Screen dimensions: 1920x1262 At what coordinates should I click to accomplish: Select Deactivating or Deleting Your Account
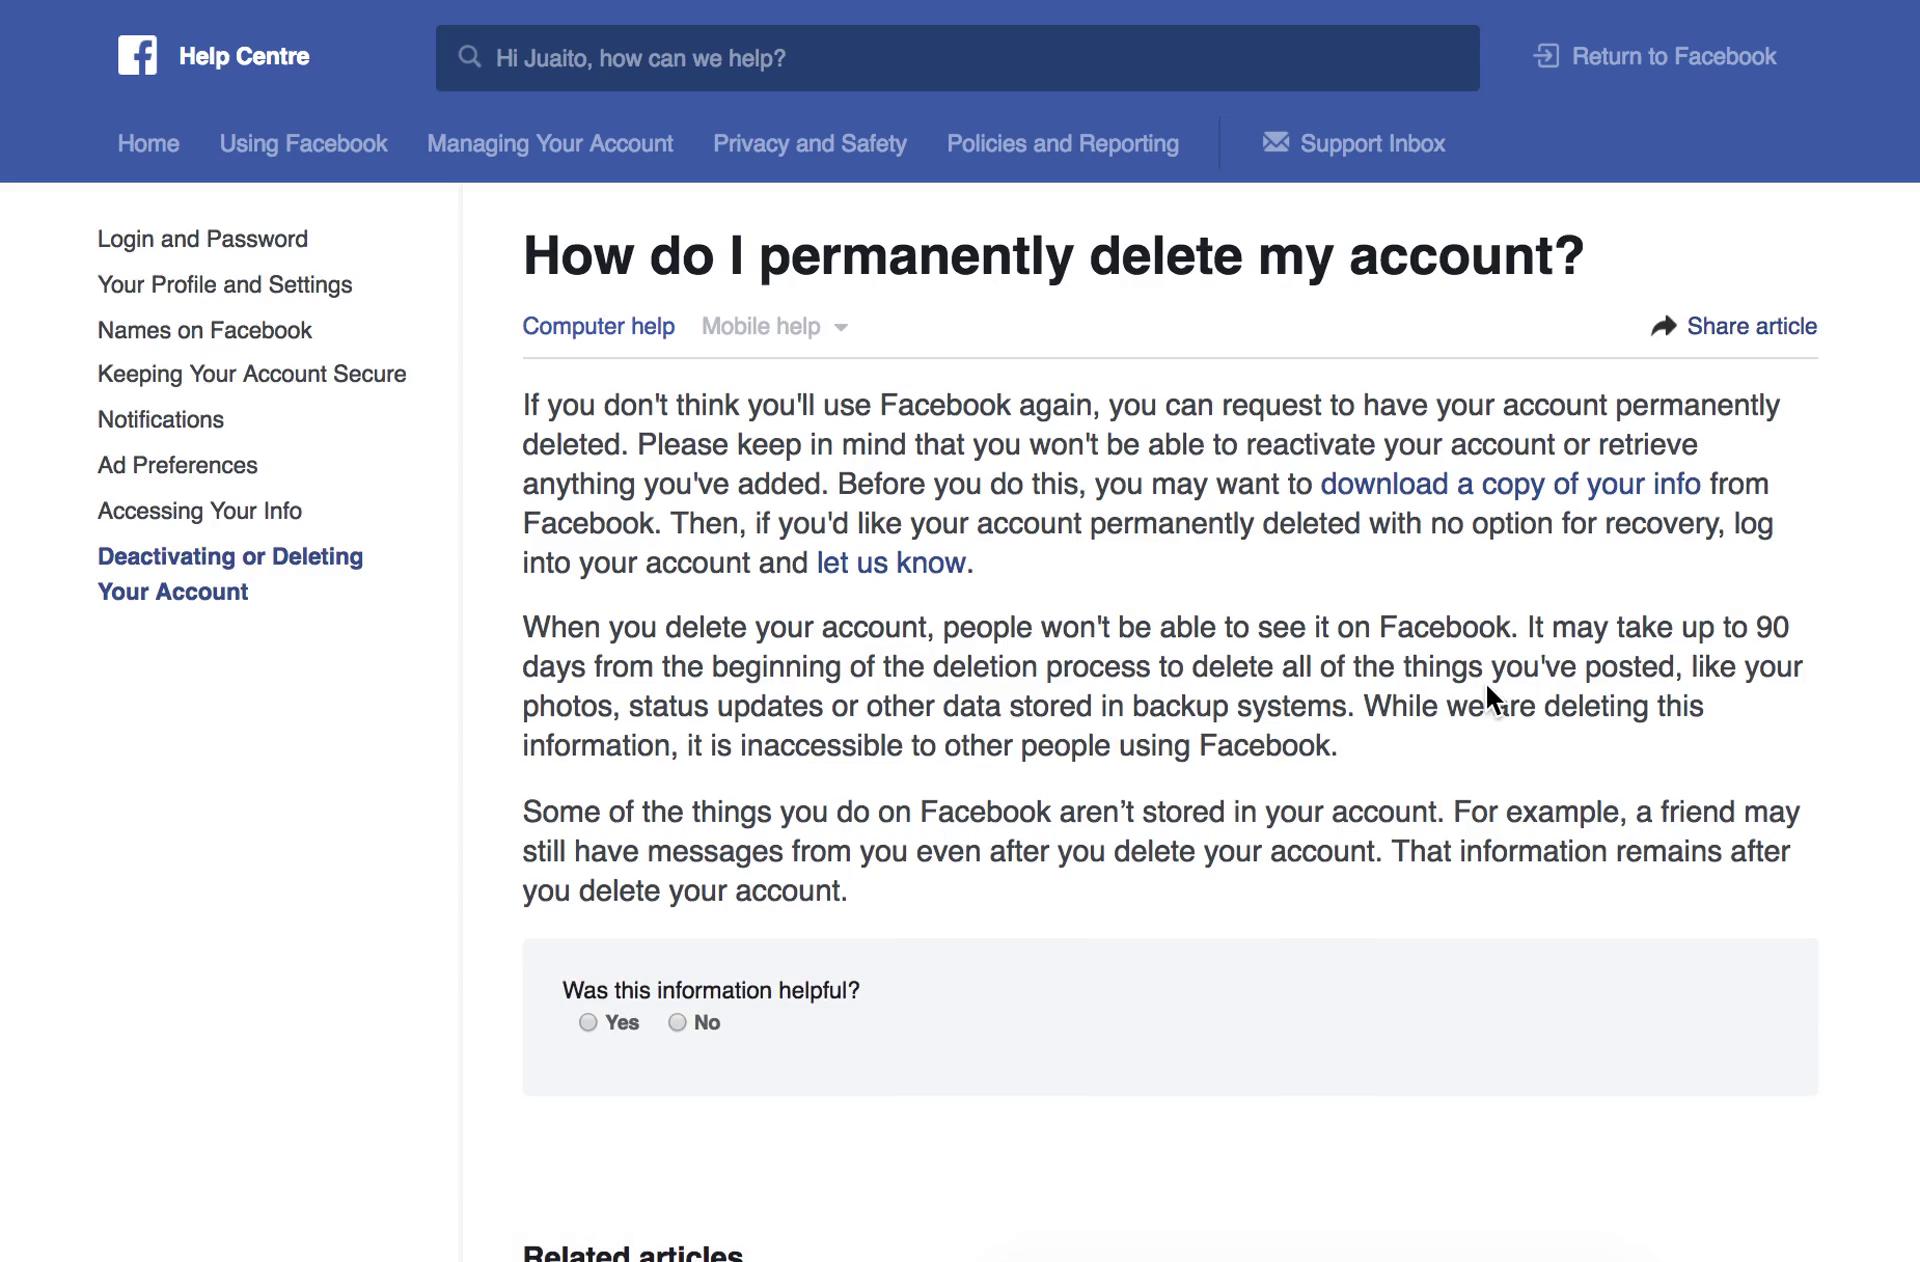(230, 574)
